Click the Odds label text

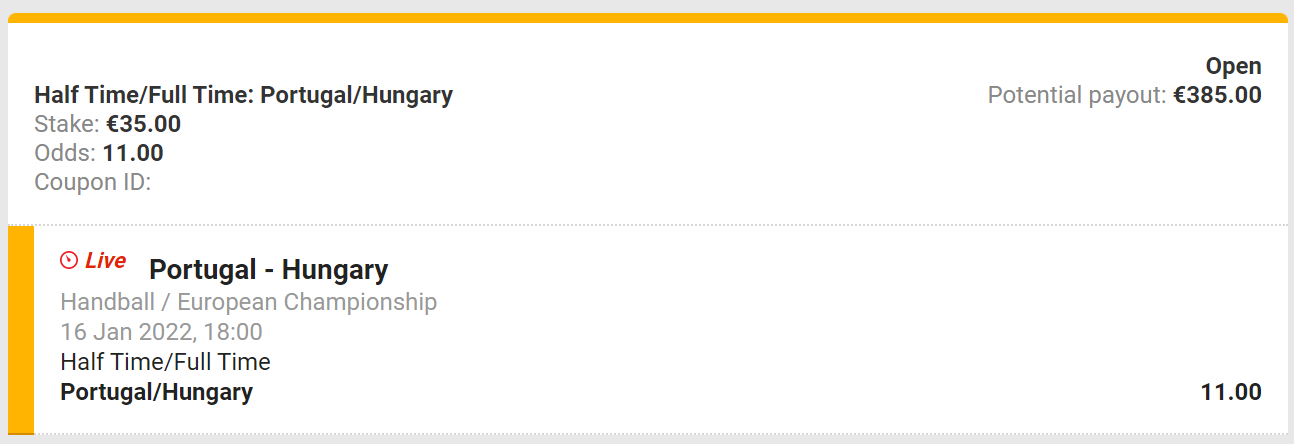click(65, 153)
